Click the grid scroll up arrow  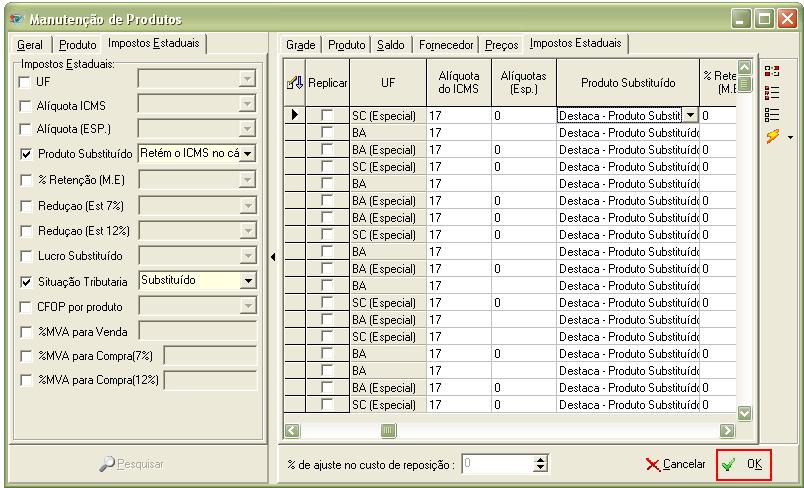[x=745, y=67]
